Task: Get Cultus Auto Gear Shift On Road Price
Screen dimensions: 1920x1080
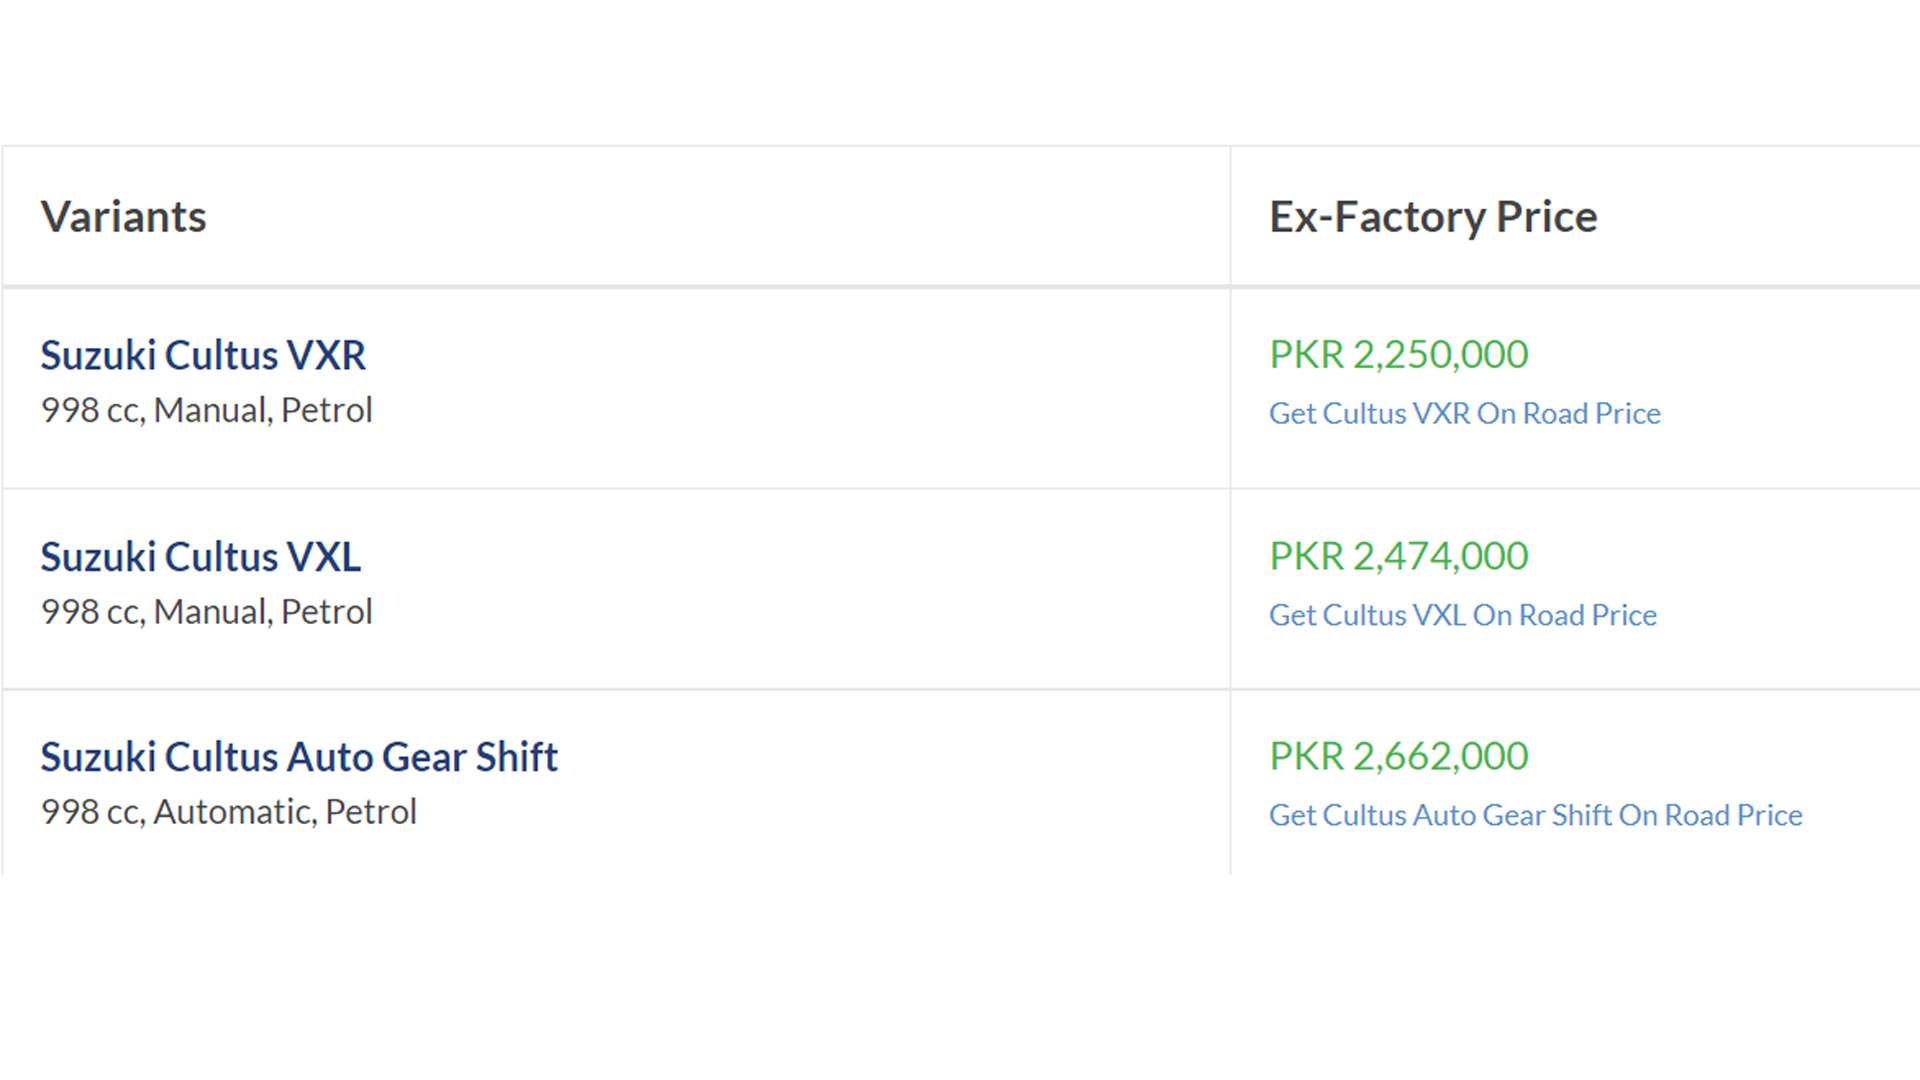Action: (x=1535, y=815)
